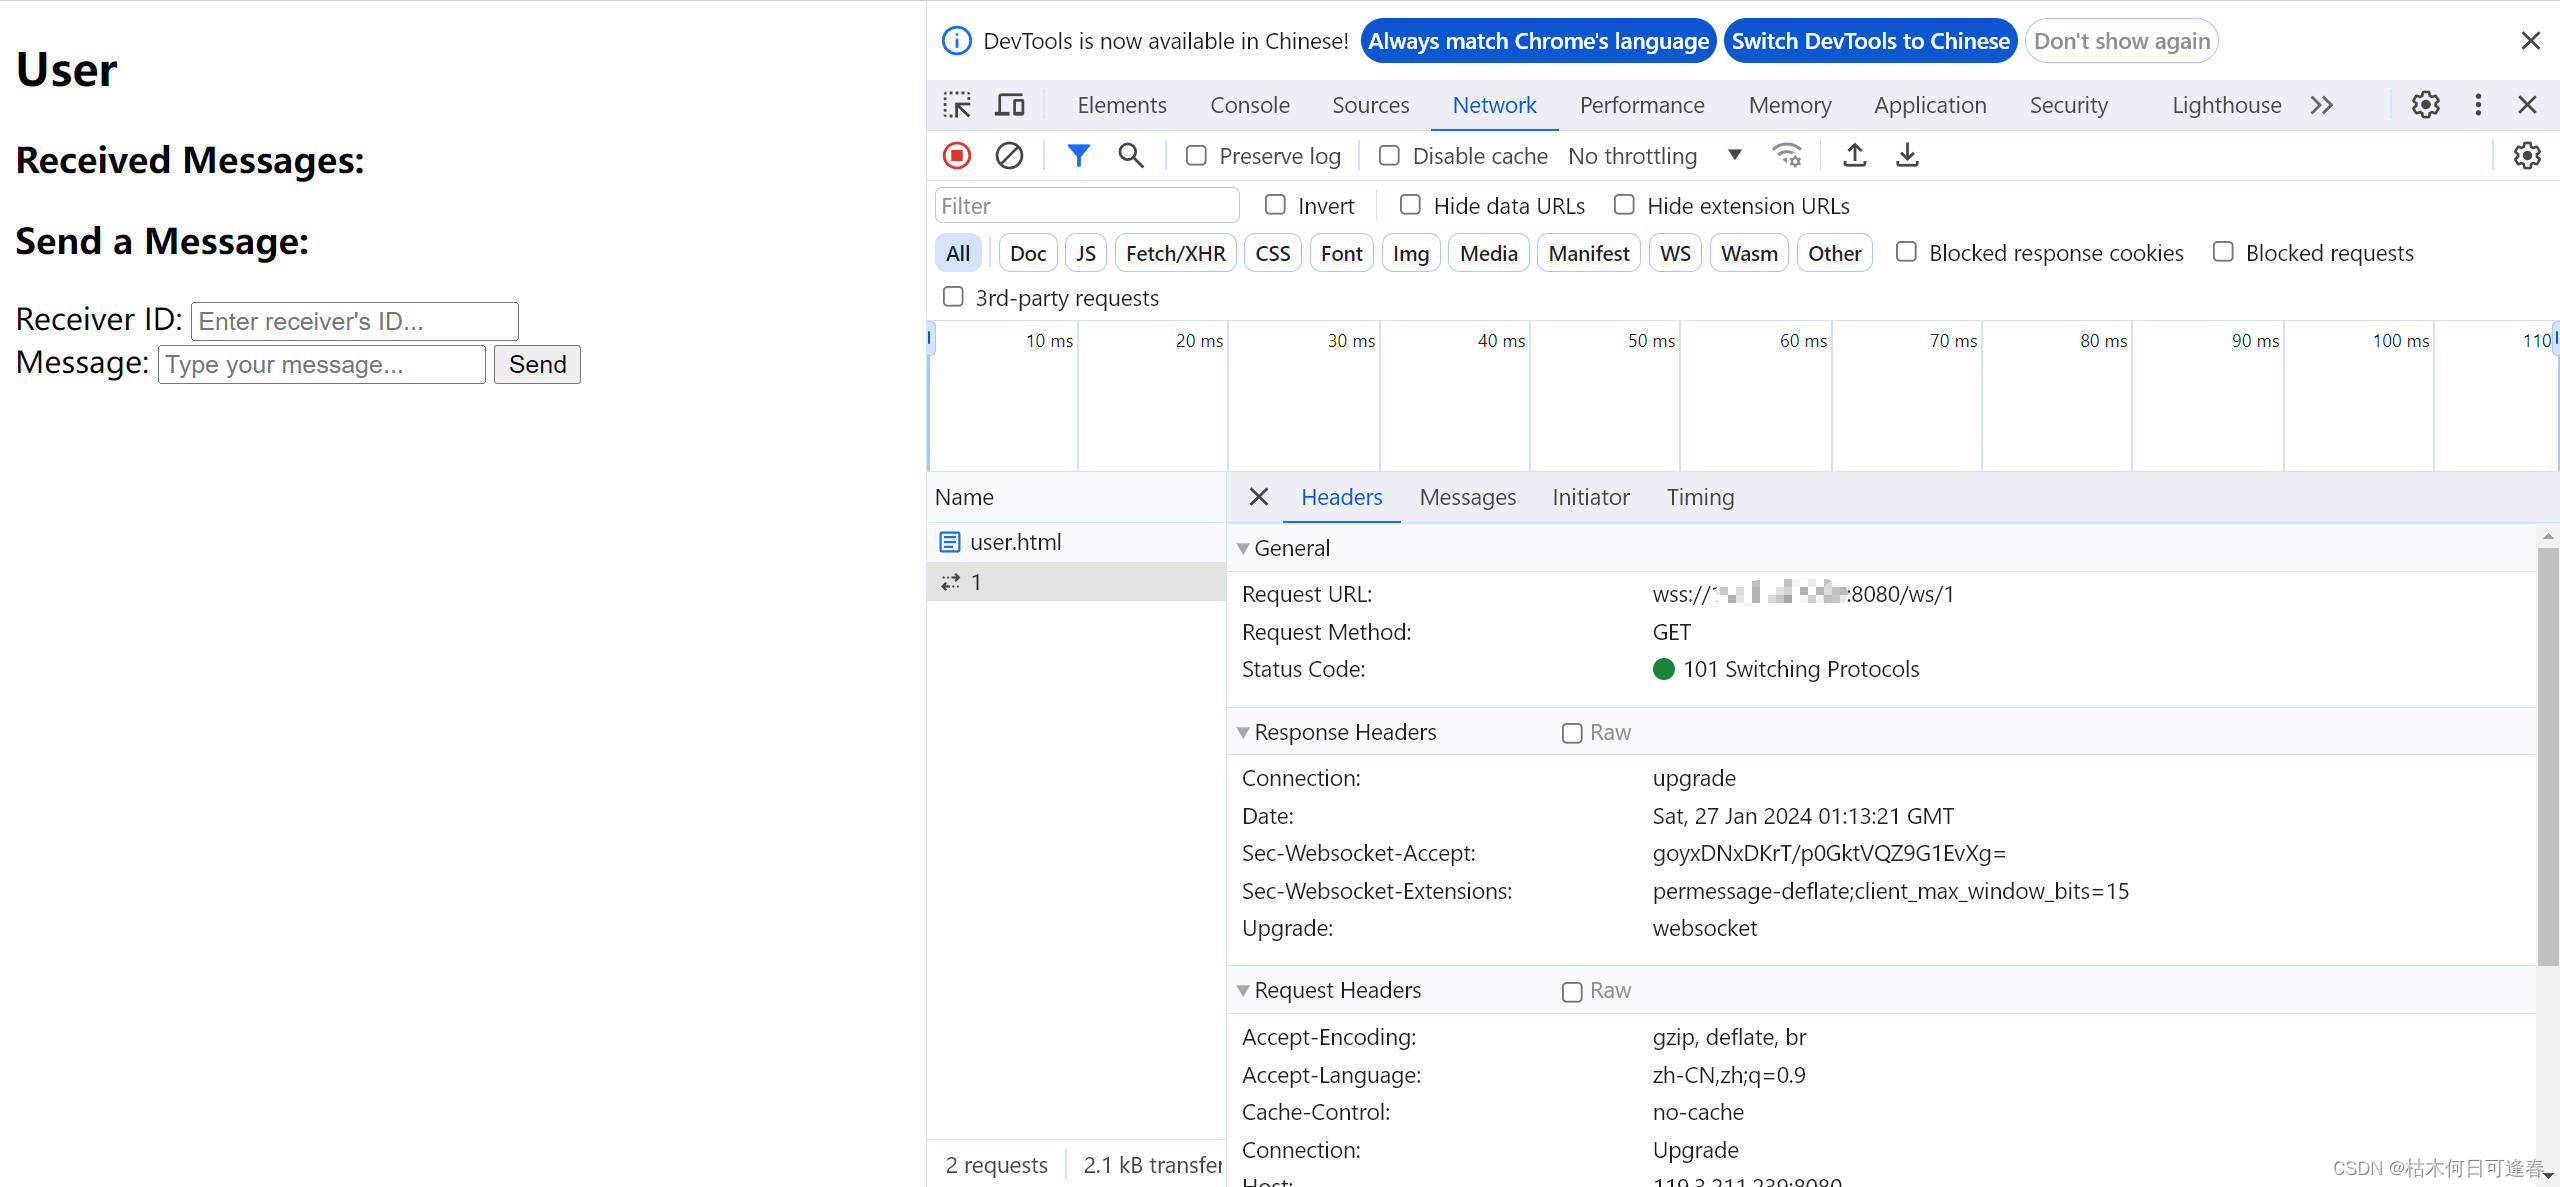
Task: Click the headers pane vertical scrollbar
Action: coord(2547,755)
